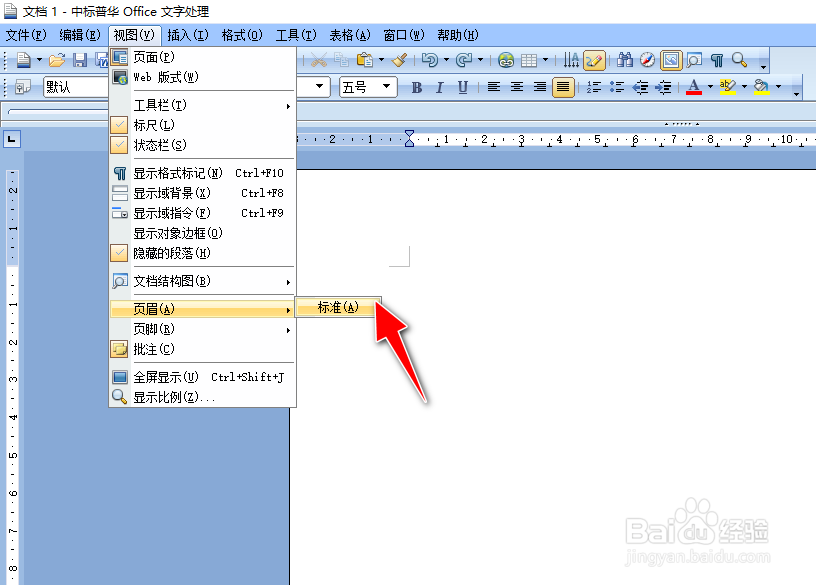Select the center alignment icon
816x585 pixels.
tap(515, 87)
